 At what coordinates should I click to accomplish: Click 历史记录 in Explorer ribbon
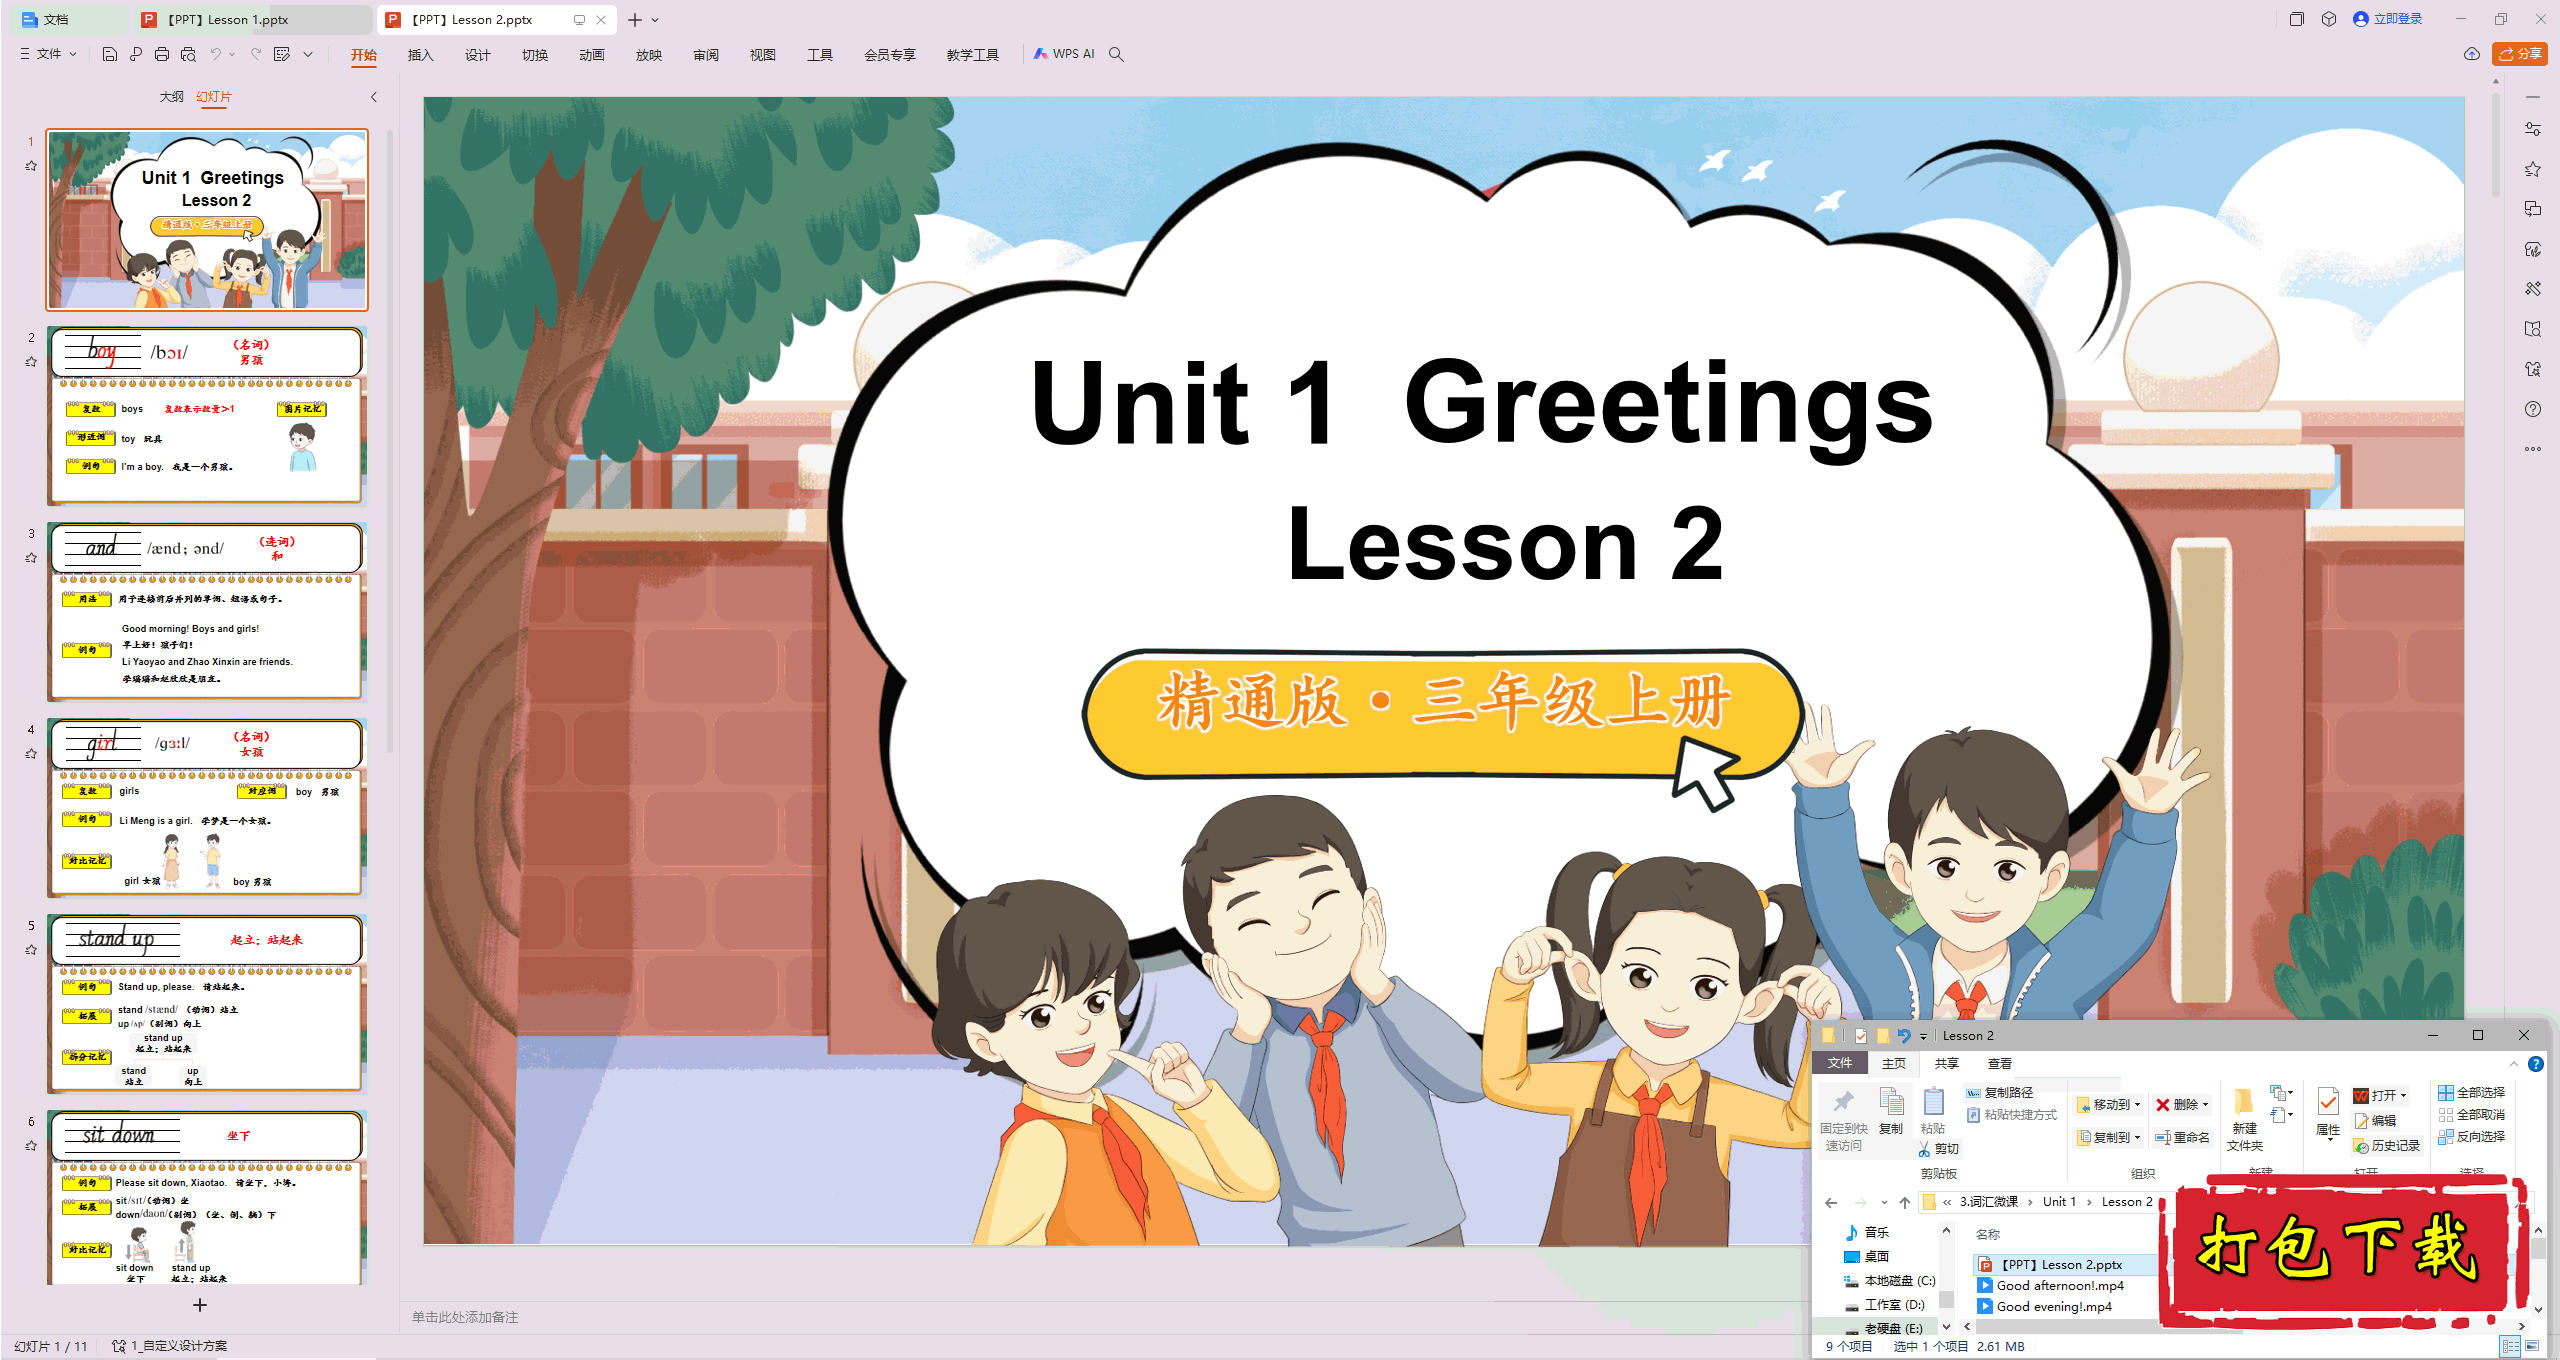click(x=2387, y=1146)
